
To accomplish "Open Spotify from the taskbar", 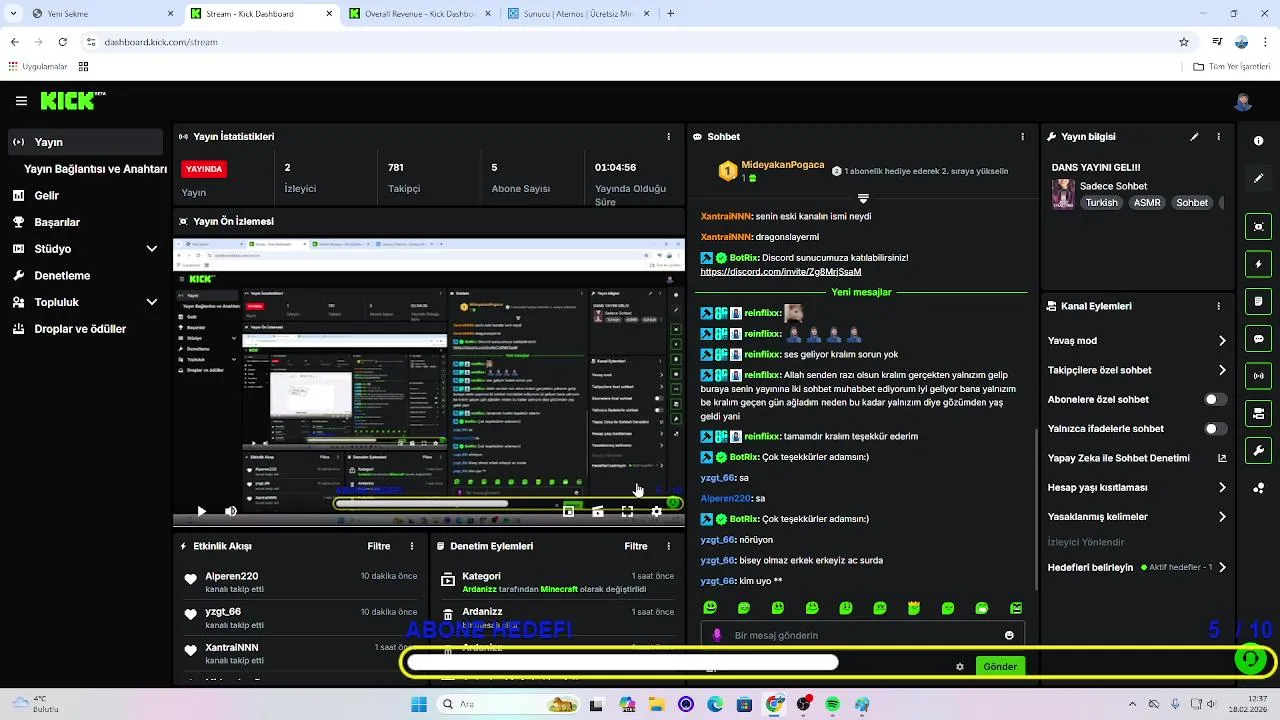I will coord(833,704).
